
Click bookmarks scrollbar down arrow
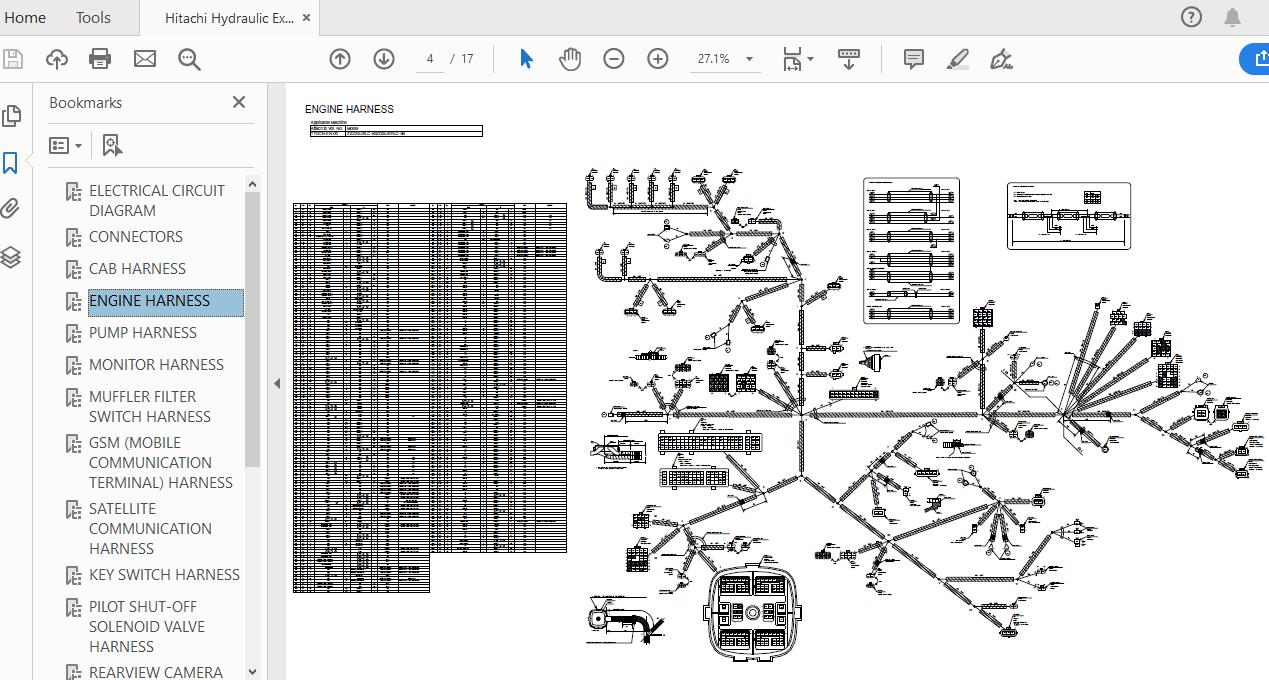[x=252, y=671]
